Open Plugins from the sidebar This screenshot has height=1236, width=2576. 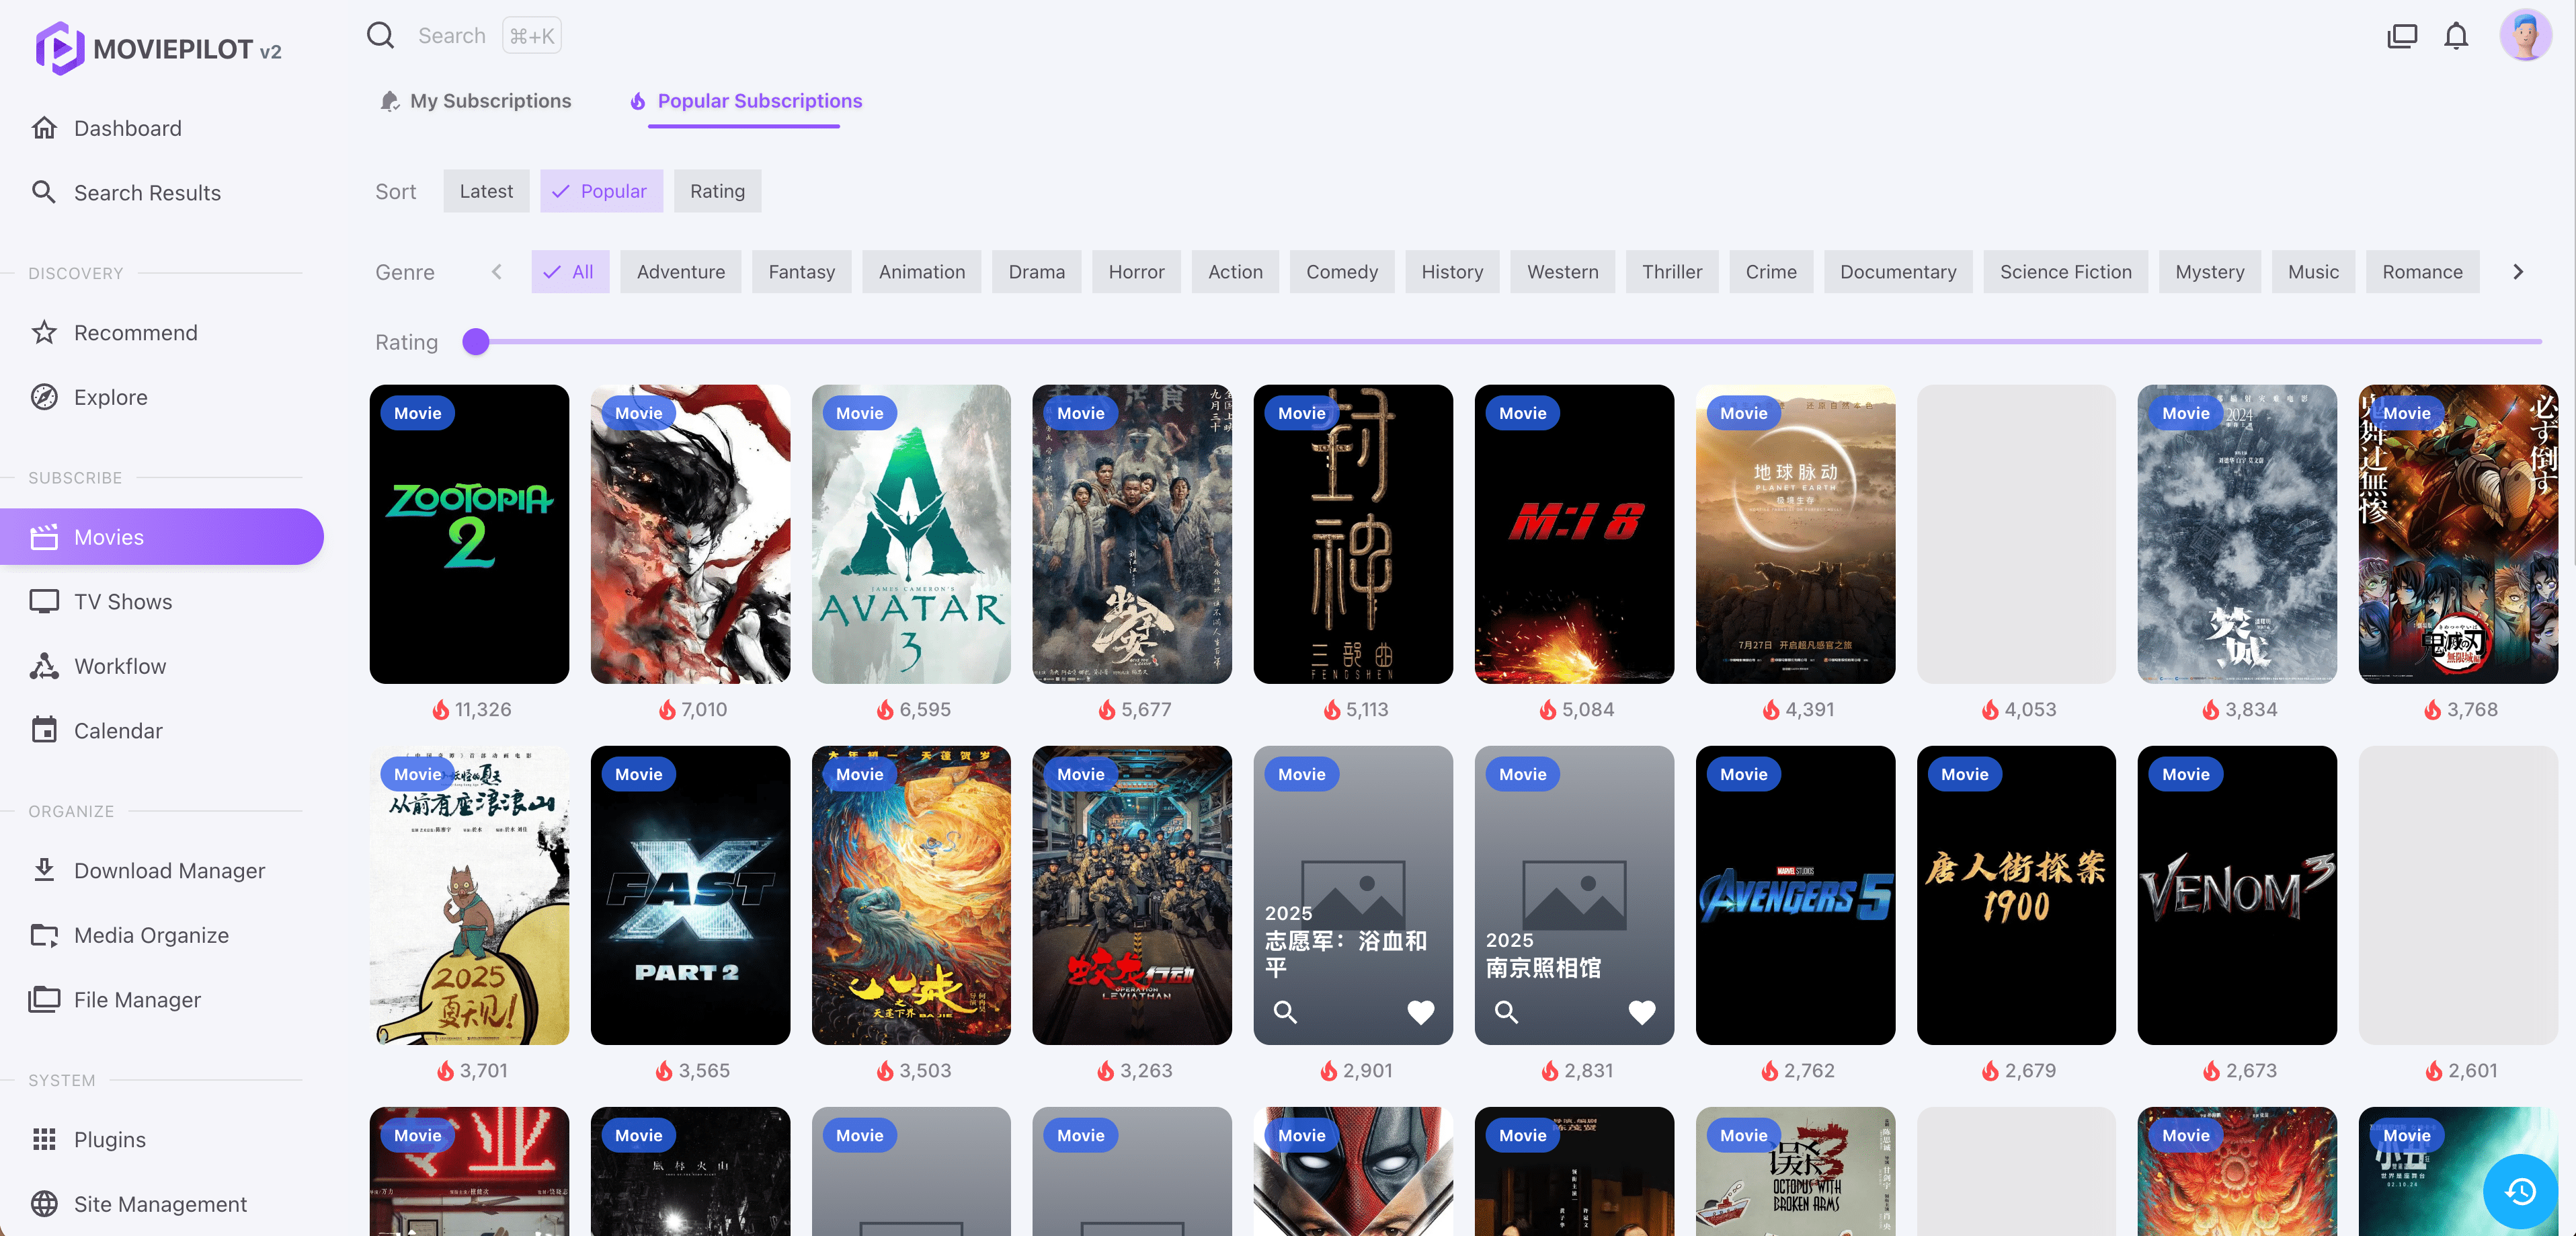110,1139
